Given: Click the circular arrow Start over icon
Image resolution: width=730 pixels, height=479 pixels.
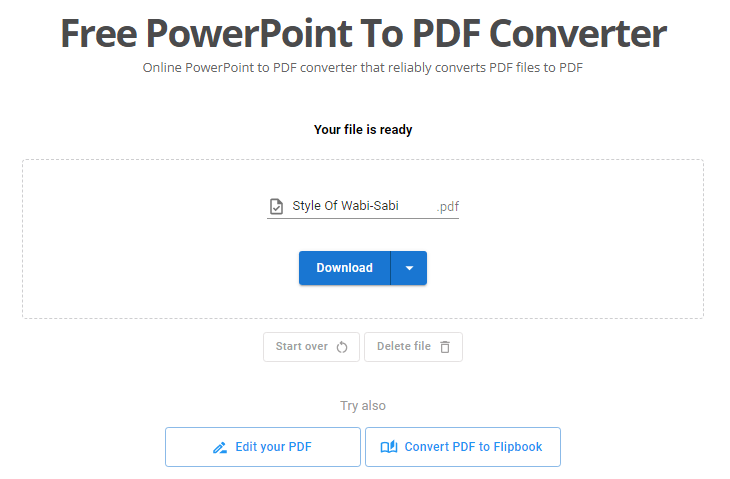Looking at the screenshot, I should point(342,347).
